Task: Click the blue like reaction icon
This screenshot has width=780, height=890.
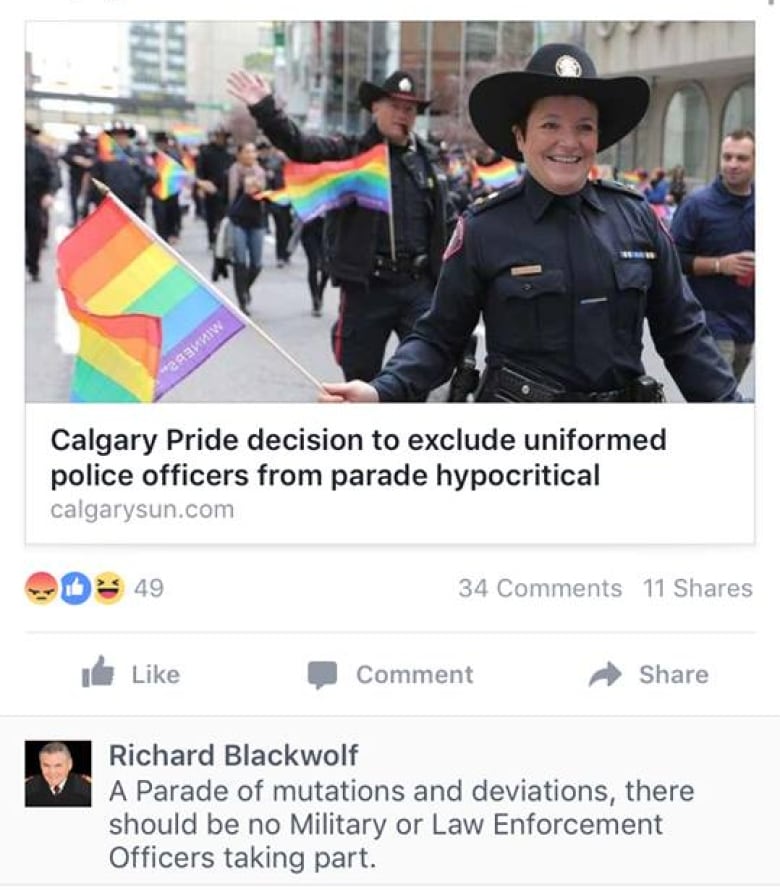Action: [x=76, y=588]
